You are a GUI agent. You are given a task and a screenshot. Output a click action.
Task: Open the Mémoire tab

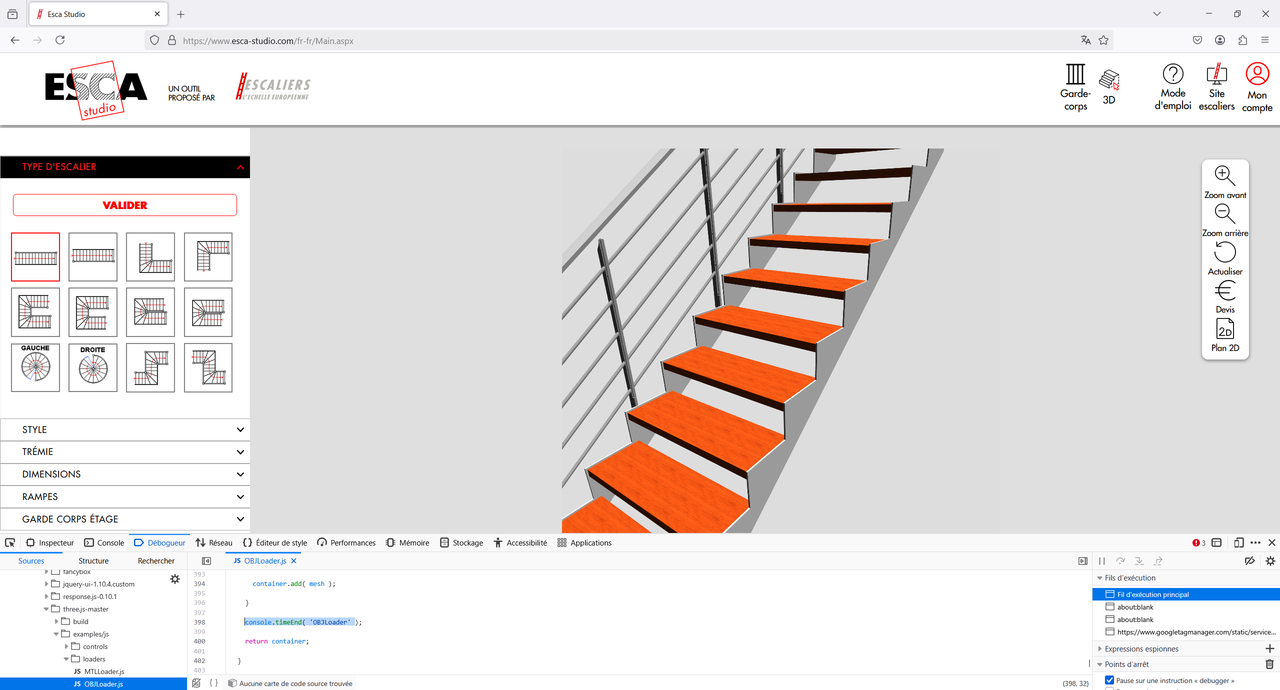click(x=407, y=543)
